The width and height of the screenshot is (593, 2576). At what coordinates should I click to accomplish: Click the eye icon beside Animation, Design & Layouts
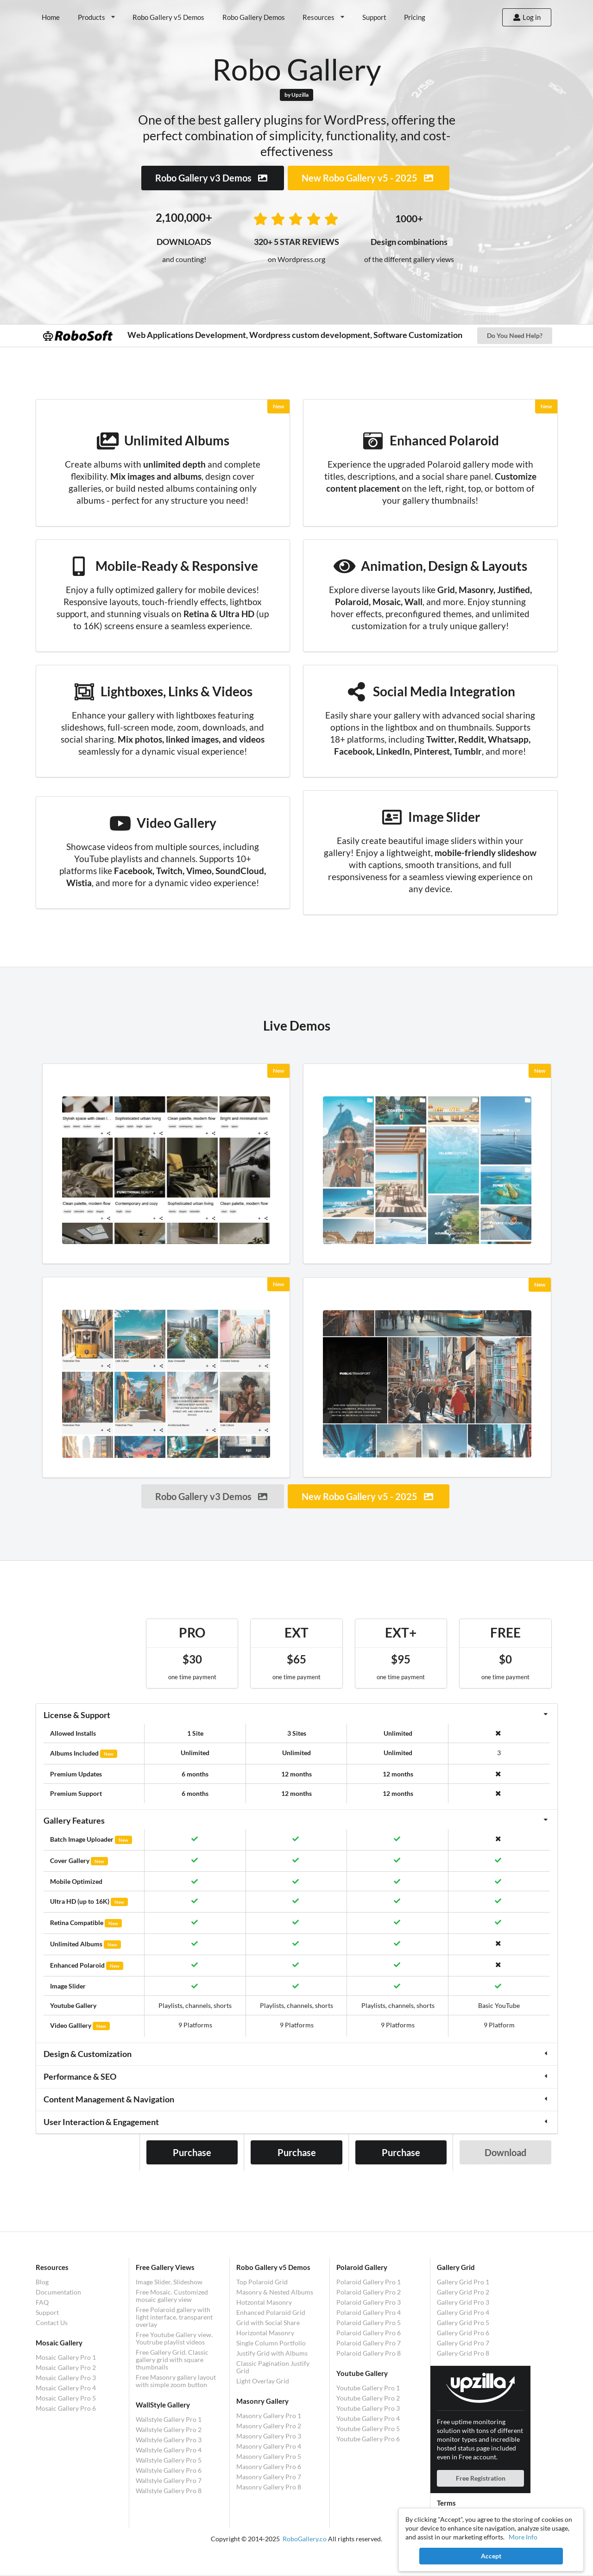[x=344, y=566]
